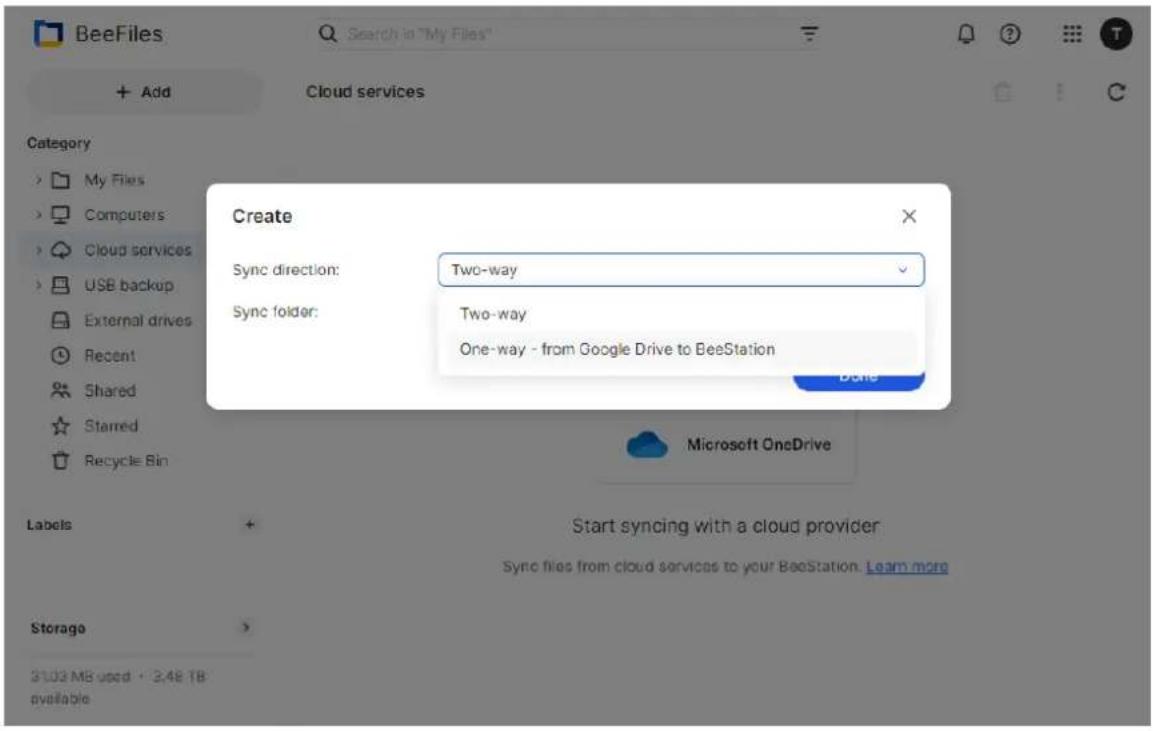
Task: Click the delete trash icon in toolbar
Action: coord(1002,92)
